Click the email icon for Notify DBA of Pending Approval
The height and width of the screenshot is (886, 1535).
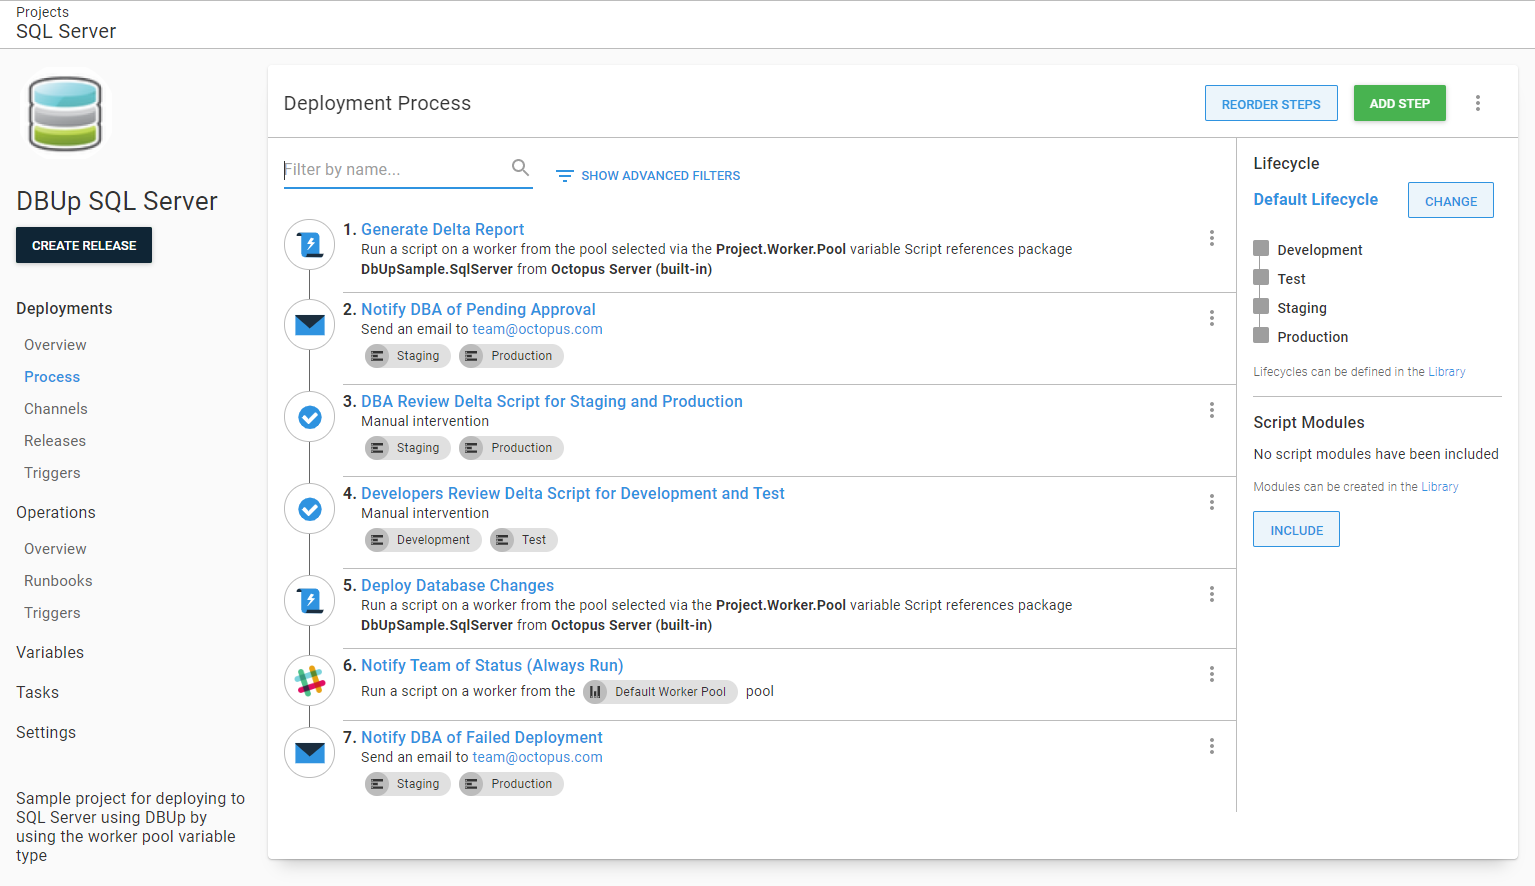pyautogui.click(x=310, y=325)
